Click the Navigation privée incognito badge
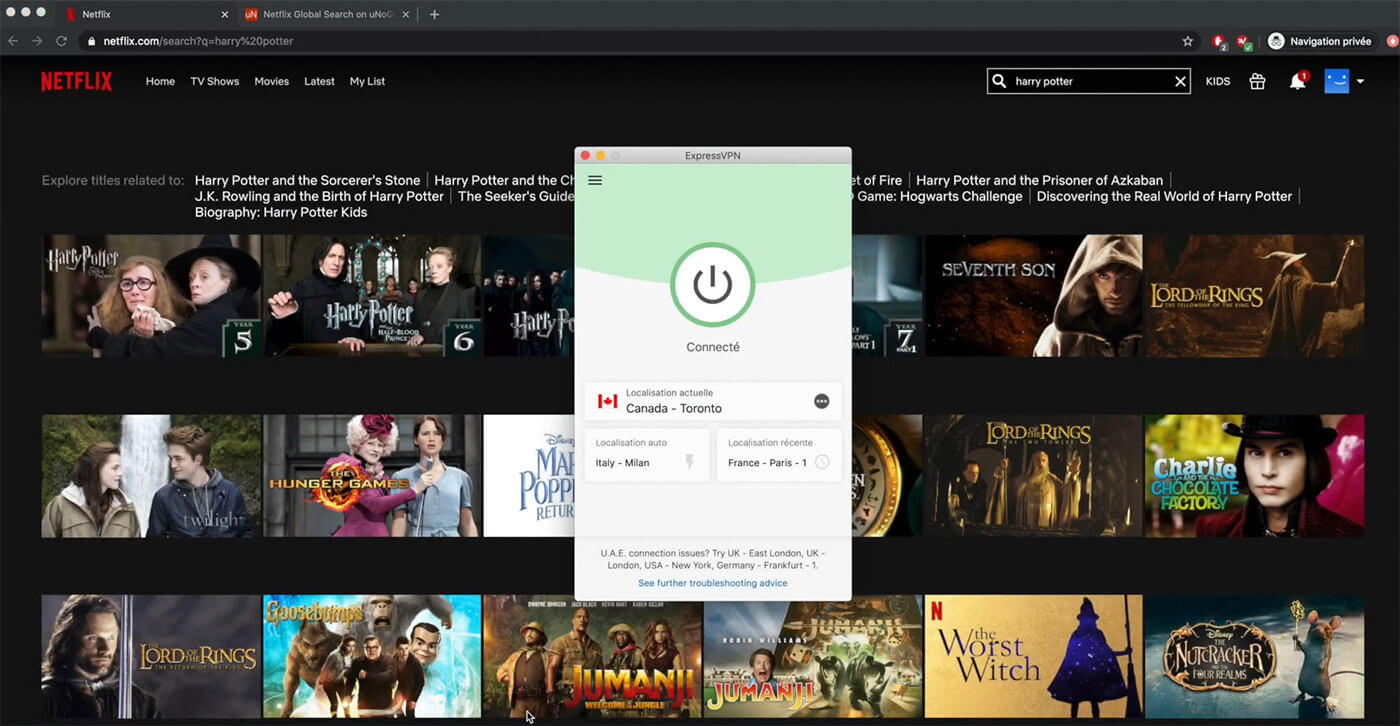The image size is (1400, 726). (1319, 41)
